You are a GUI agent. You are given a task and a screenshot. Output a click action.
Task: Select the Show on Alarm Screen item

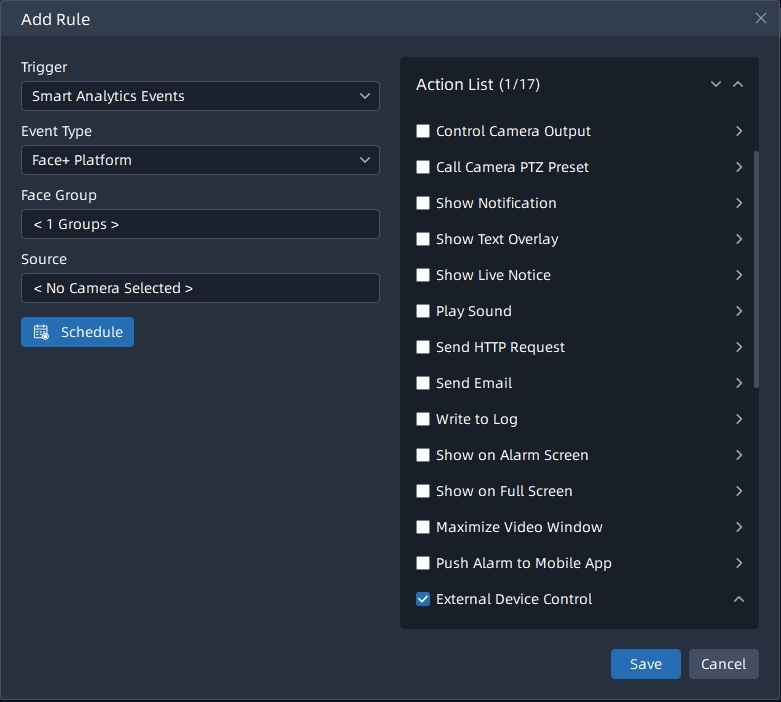coord(512,455)
